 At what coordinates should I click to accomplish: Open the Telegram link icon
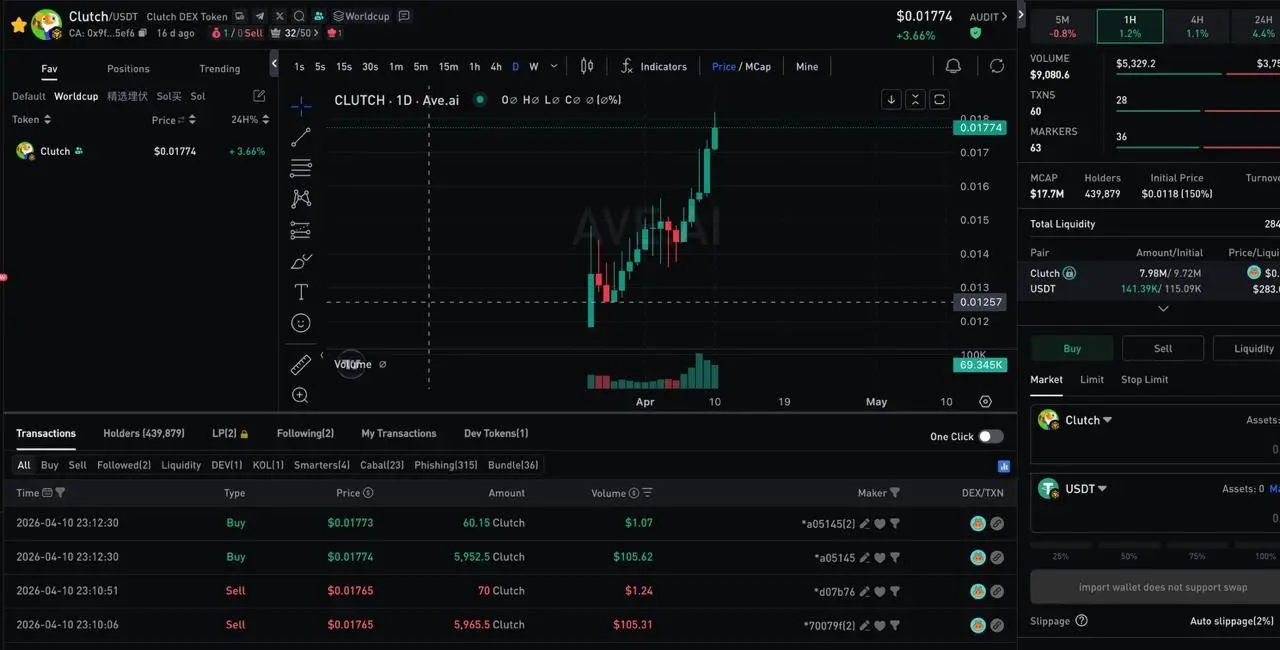click(x=260, y=16)
